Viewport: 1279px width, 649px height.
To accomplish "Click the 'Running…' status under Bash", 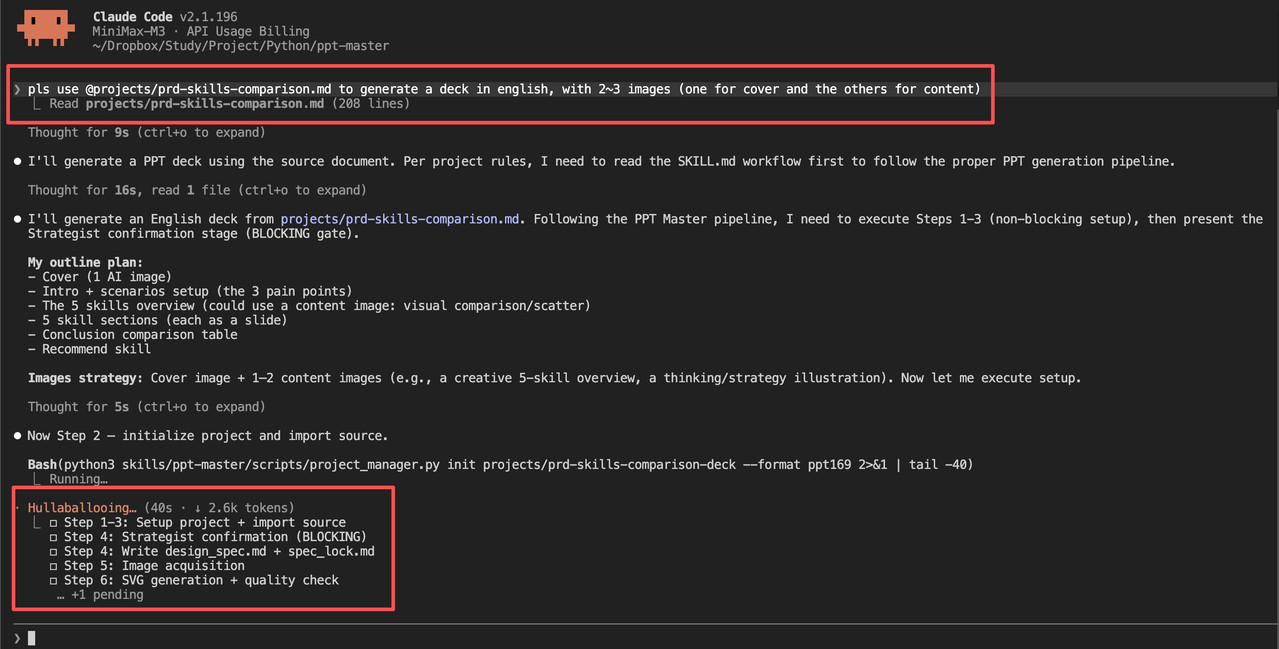I will (78, 479).
